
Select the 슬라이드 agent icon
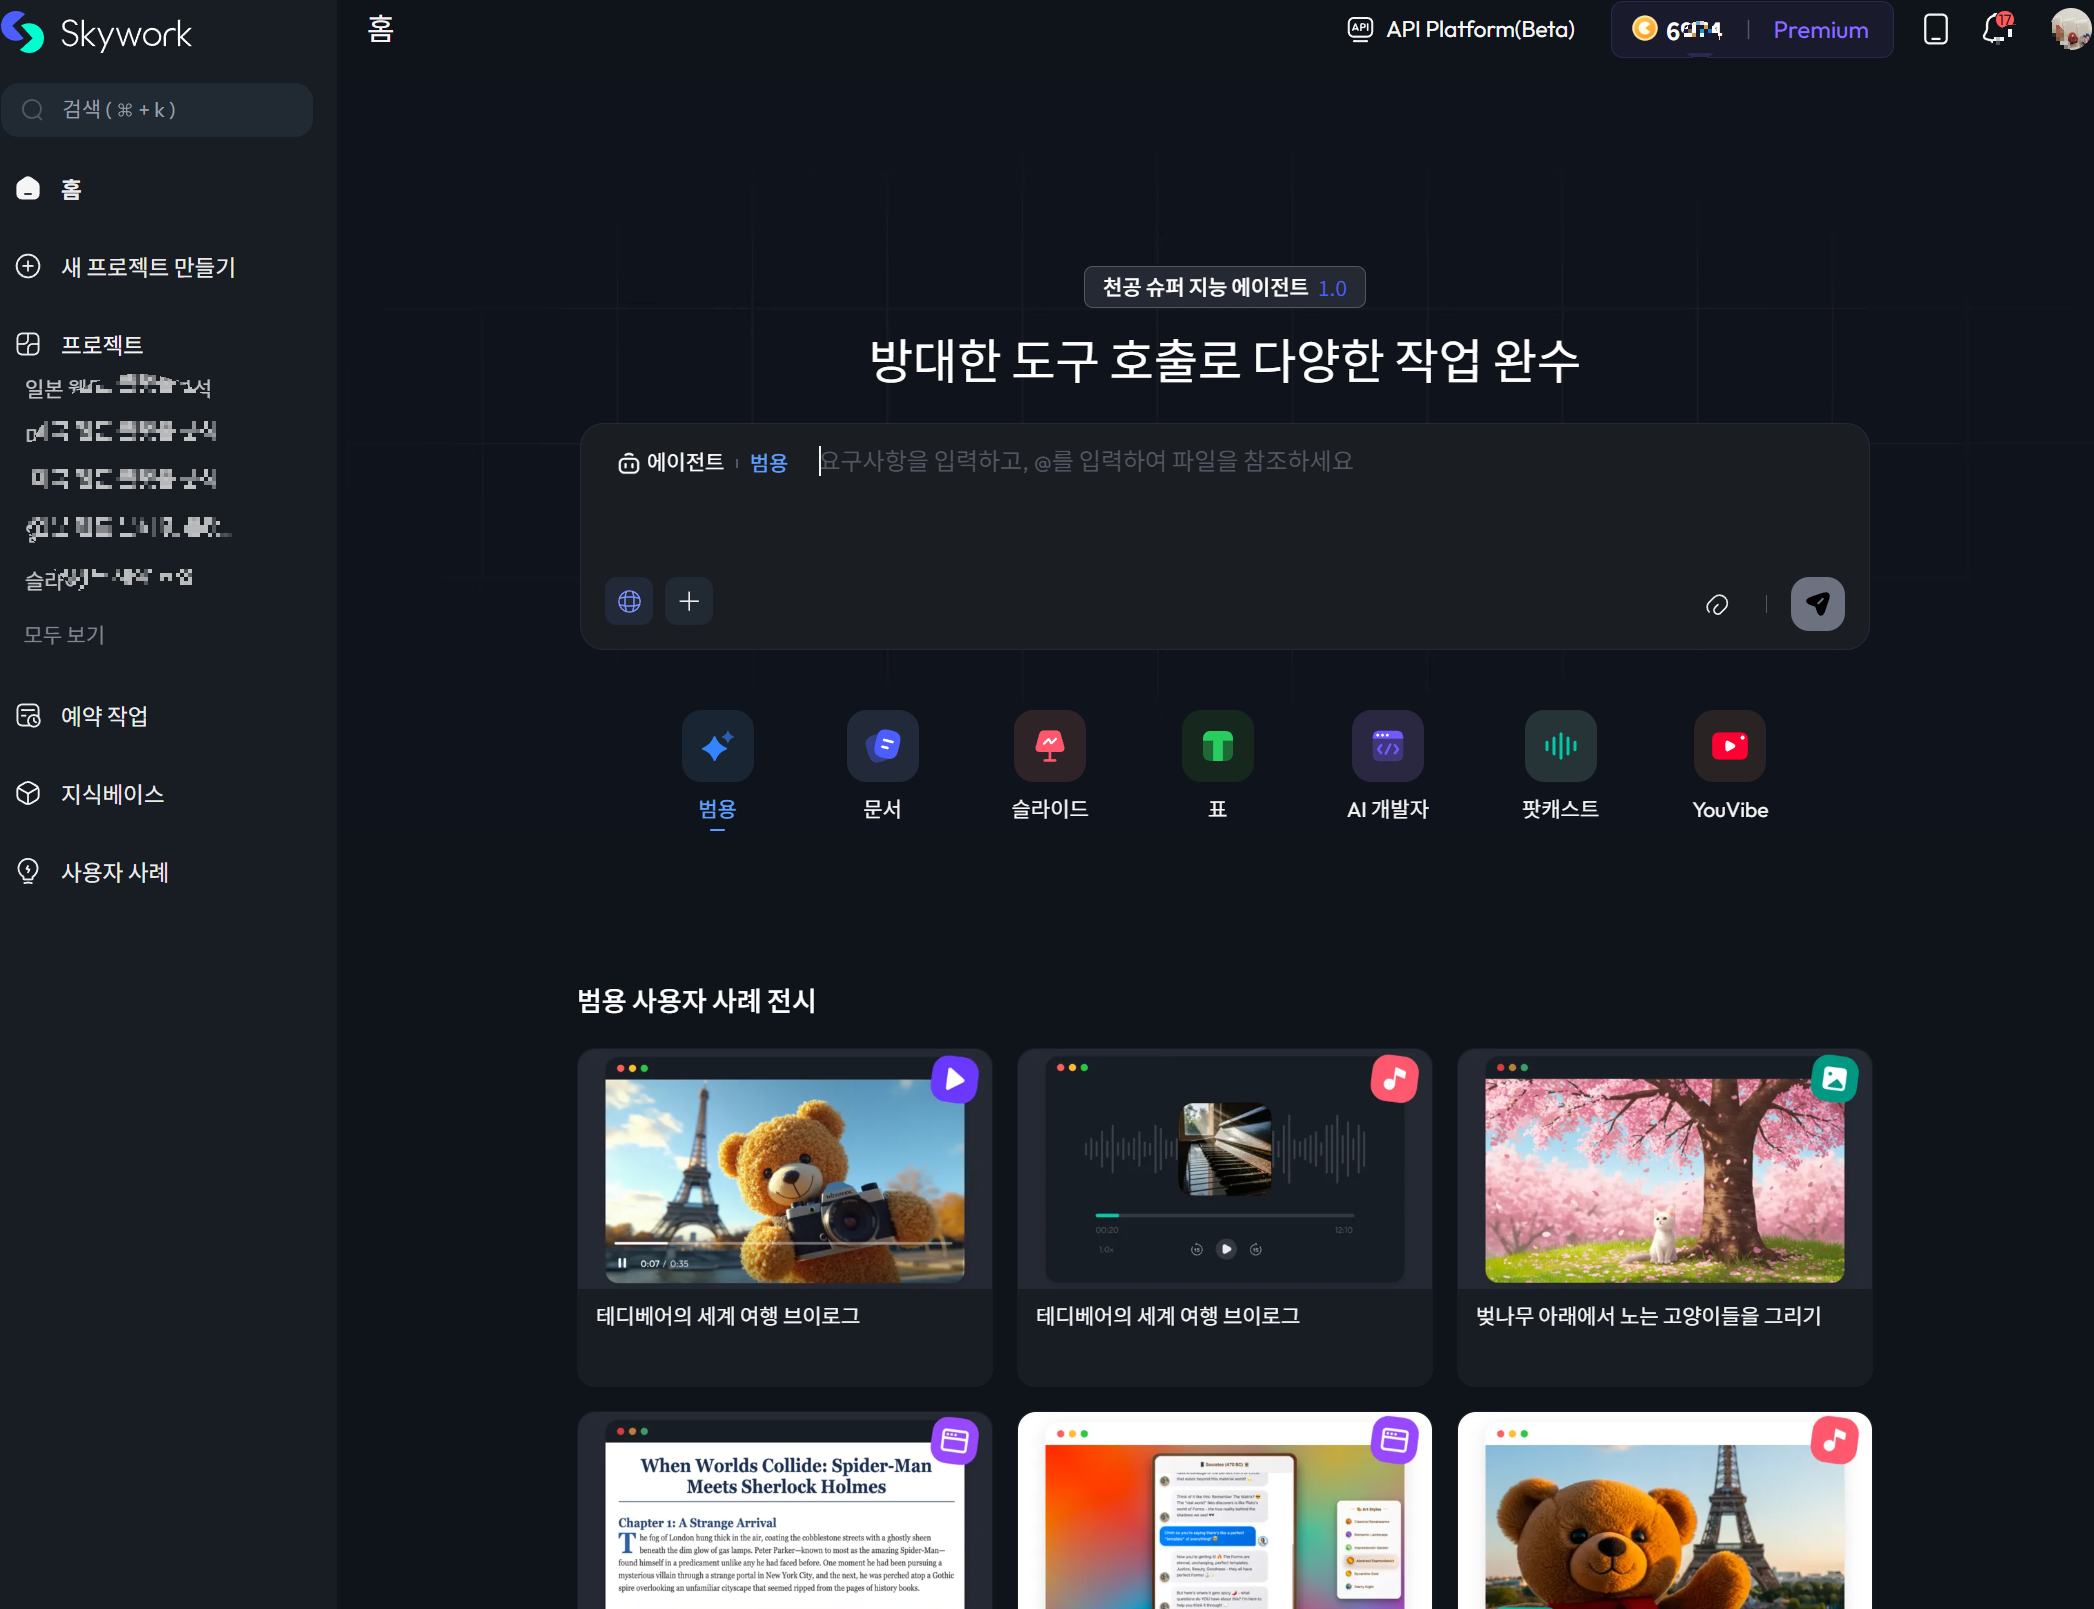[x=1049, y=746]
